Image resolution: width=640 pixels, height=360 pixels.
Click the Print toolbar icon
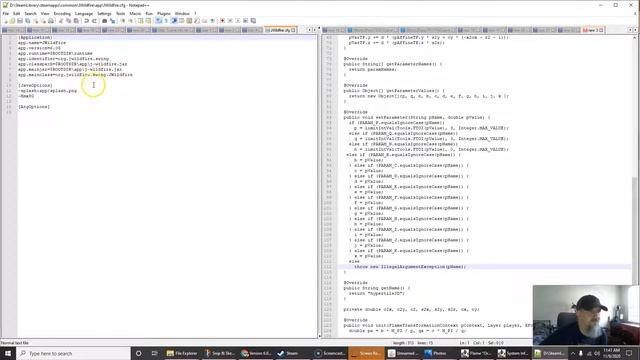(50, 20)
